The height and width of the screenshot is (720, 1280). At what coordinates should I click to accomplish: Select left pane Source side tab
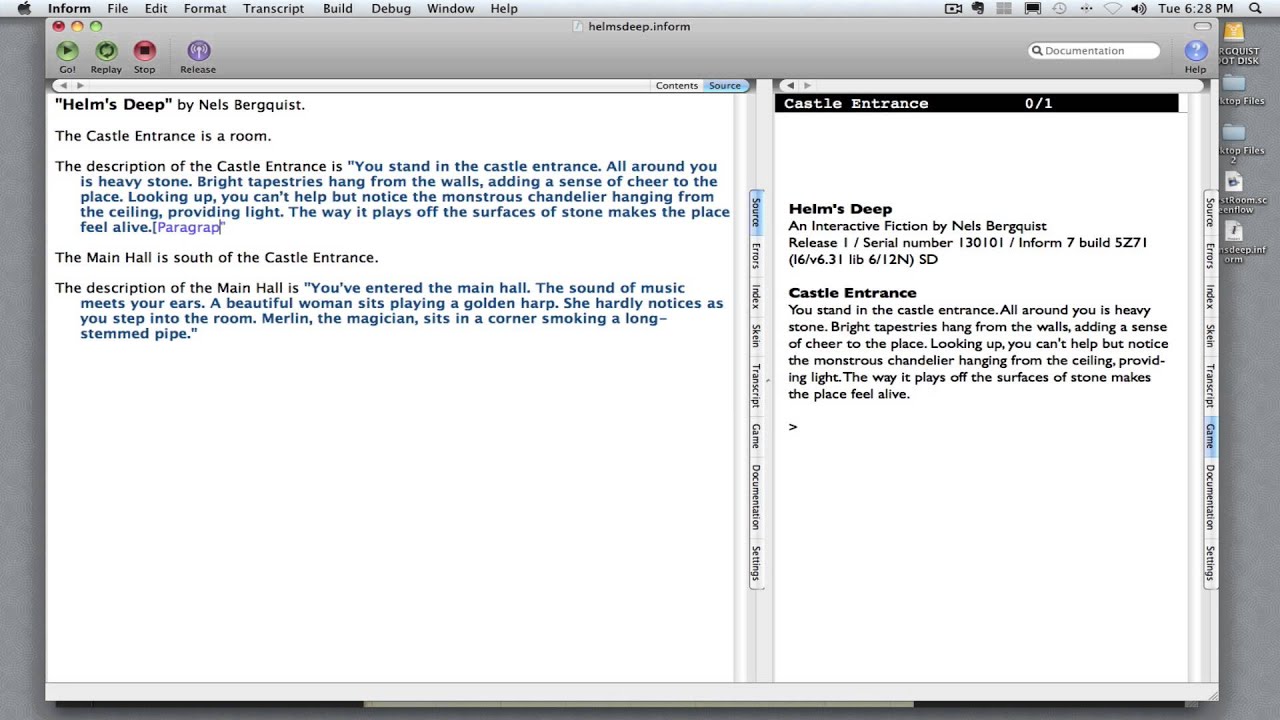(x=757, y=212)
